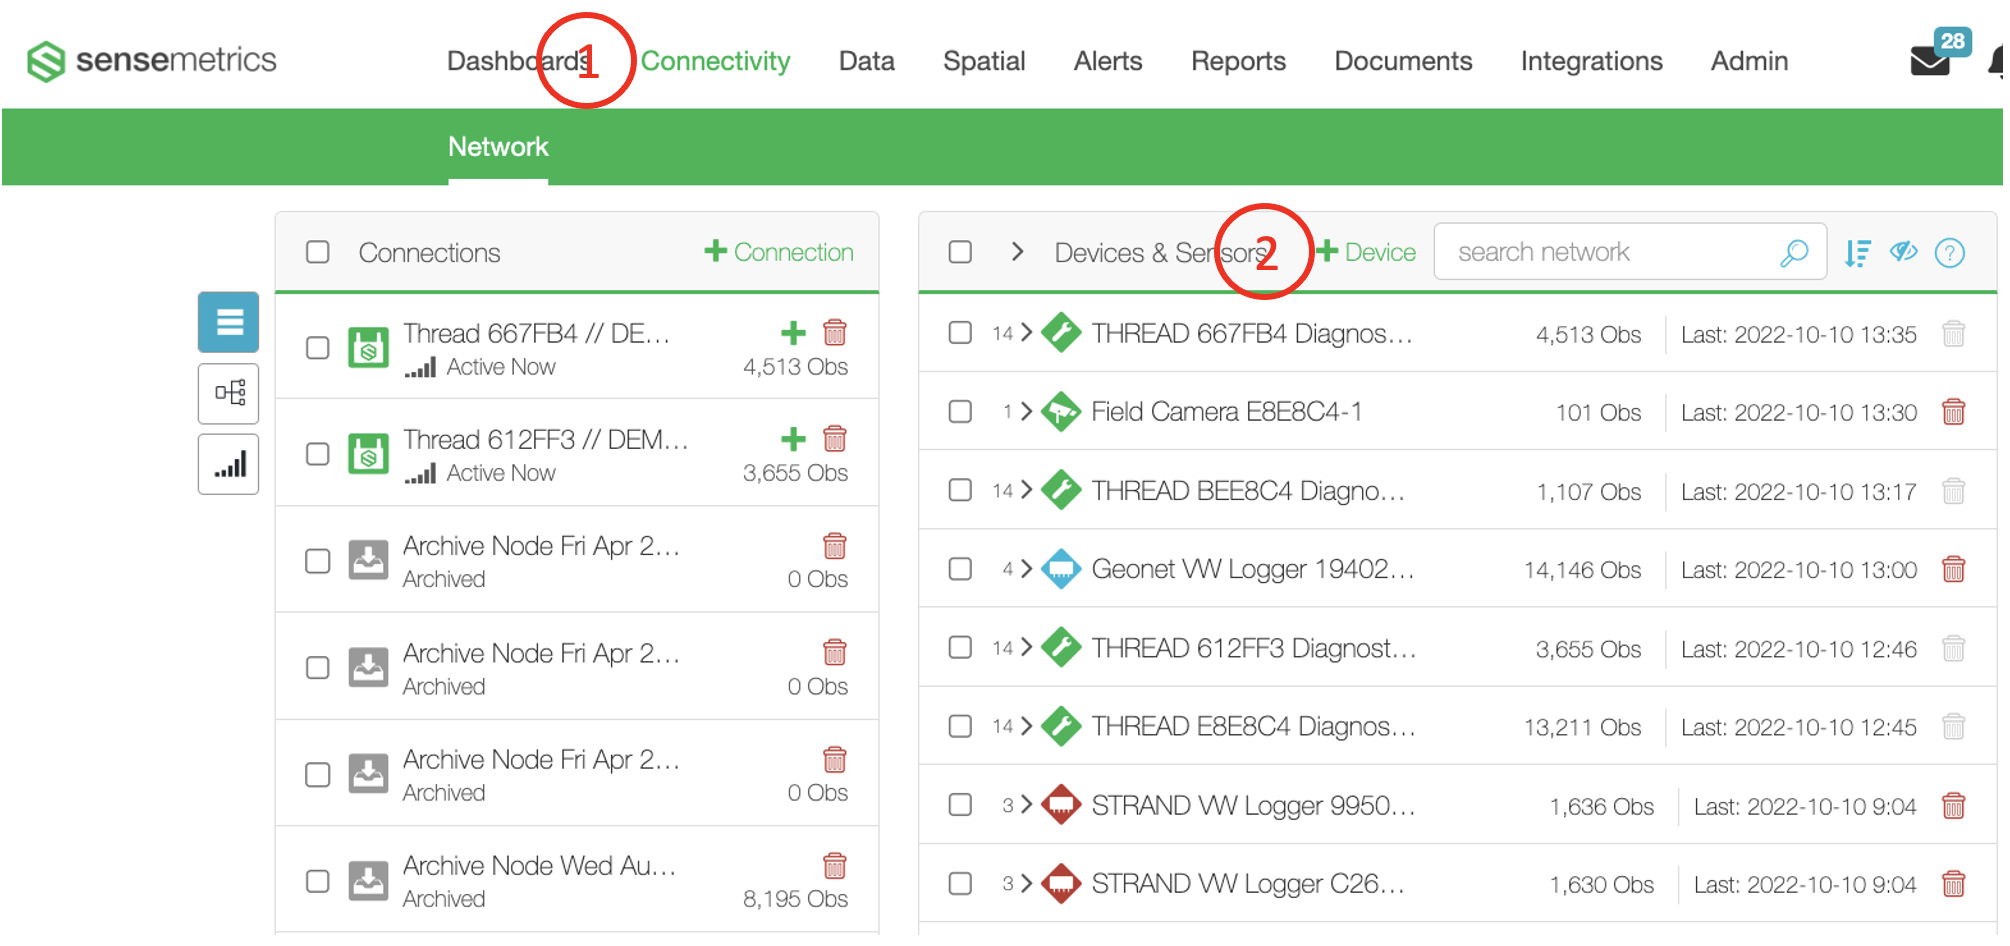Delete the Field Camera E8E8C4-1 device
This screenshot has width=2010, height=946.
point(1953,412)
